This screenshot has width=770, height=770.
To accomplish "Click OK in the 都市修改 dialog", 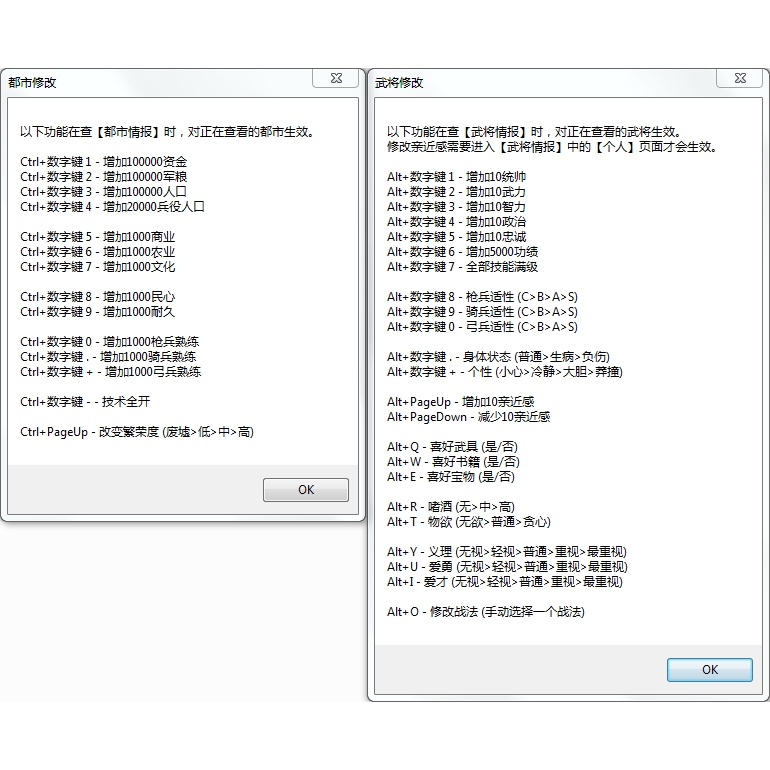I will 305,490.
